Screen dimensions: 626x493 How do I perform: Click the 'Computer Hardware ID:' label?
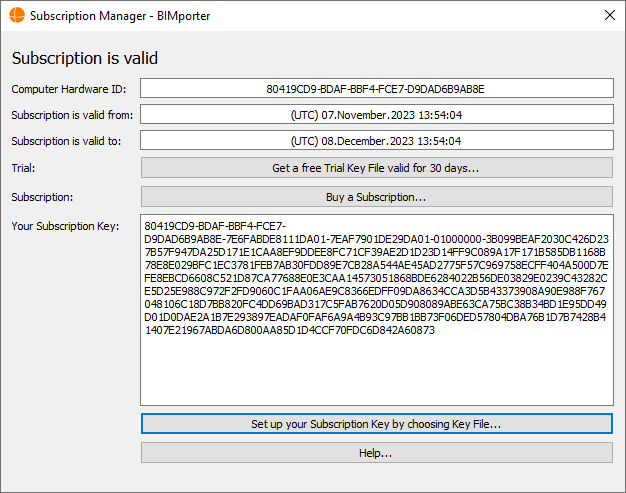point(69,89)
